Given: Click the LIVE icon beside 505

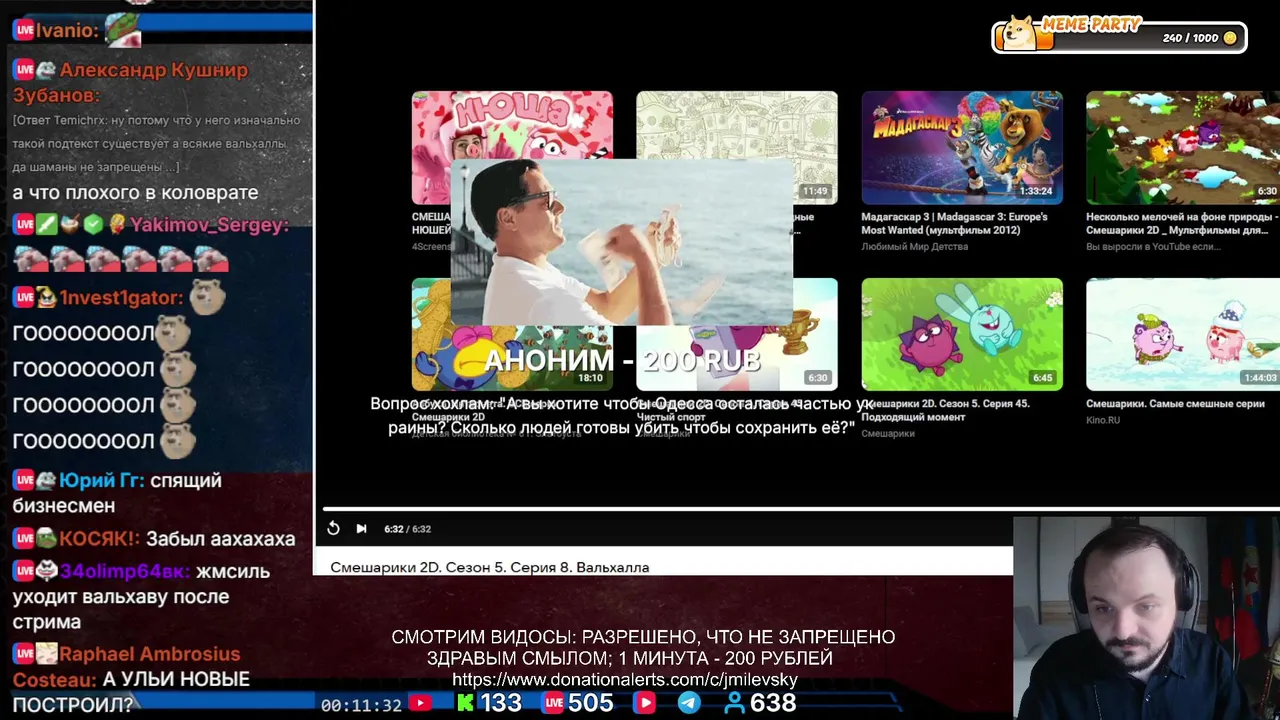Looking at the screenshot, I should [553, 704].
